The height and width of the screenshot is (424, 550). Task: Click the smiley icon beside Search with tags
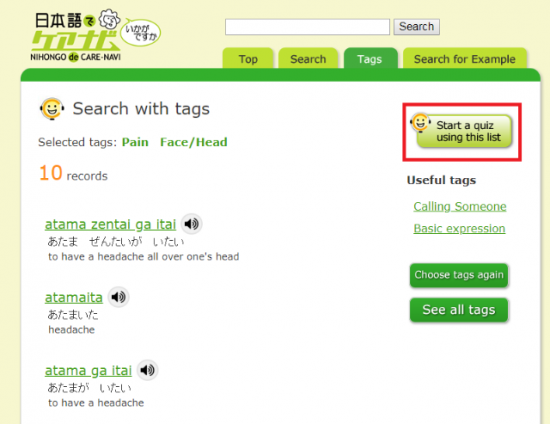pos(52,109)
